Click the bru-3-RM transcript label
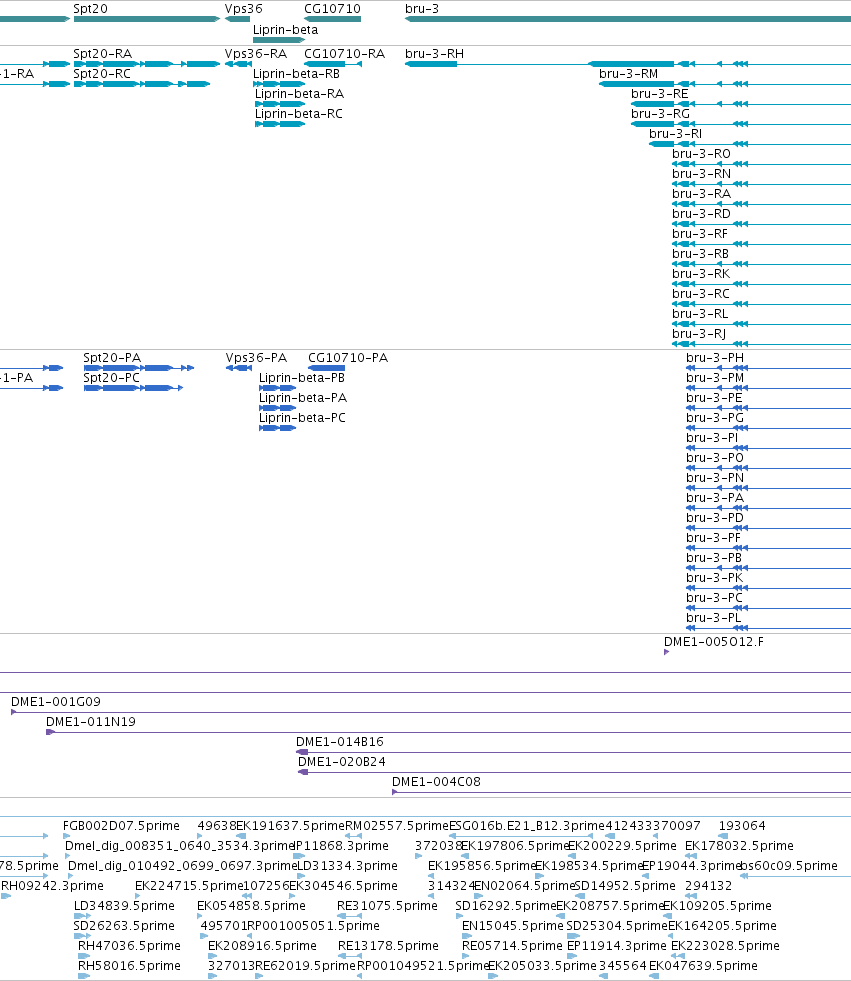This screenshot has width=851, height=981. click(628, 73)
